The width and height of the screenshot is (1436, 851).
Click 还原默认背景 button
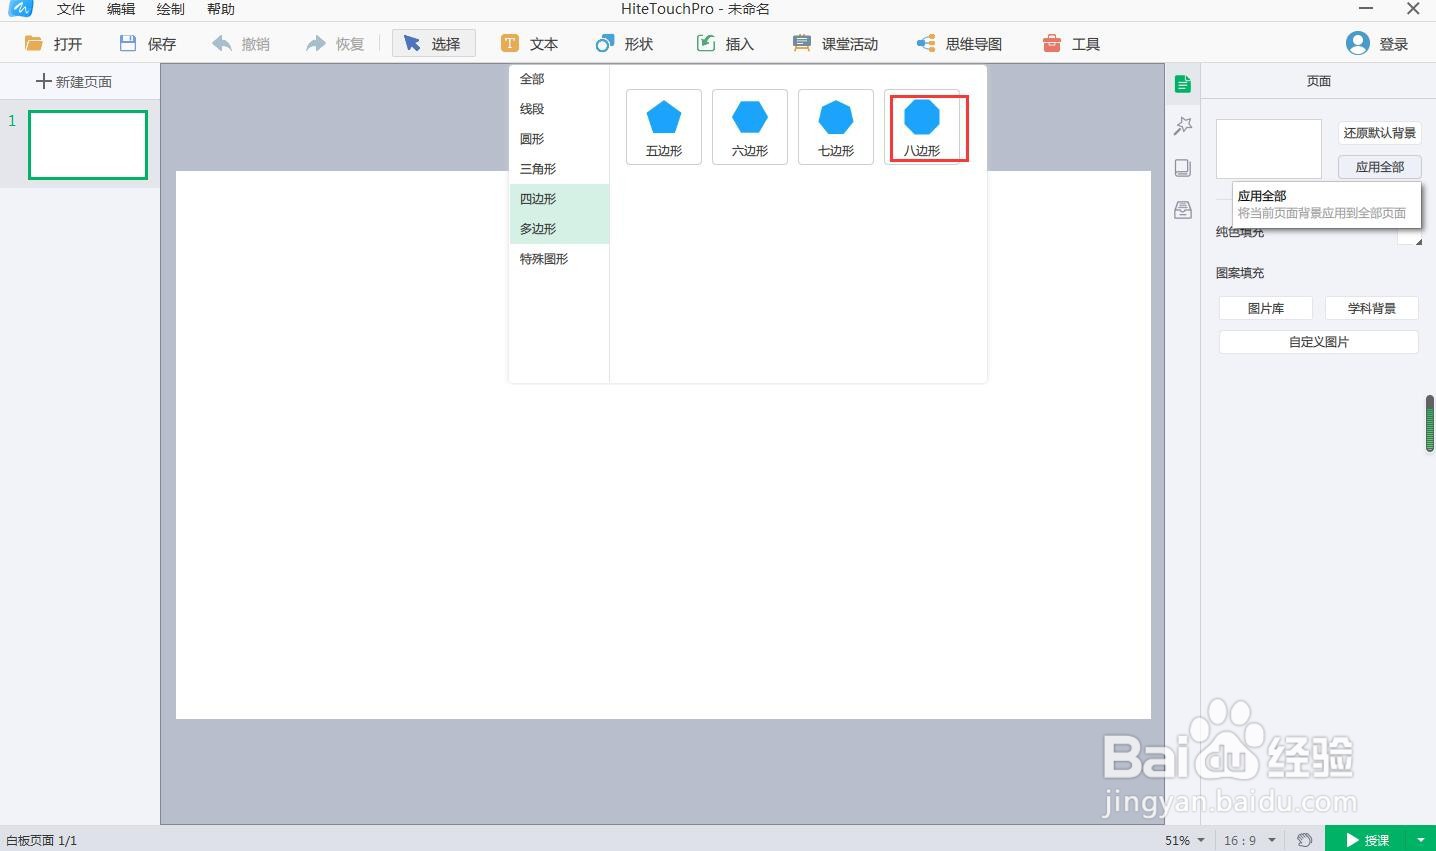1379,133
